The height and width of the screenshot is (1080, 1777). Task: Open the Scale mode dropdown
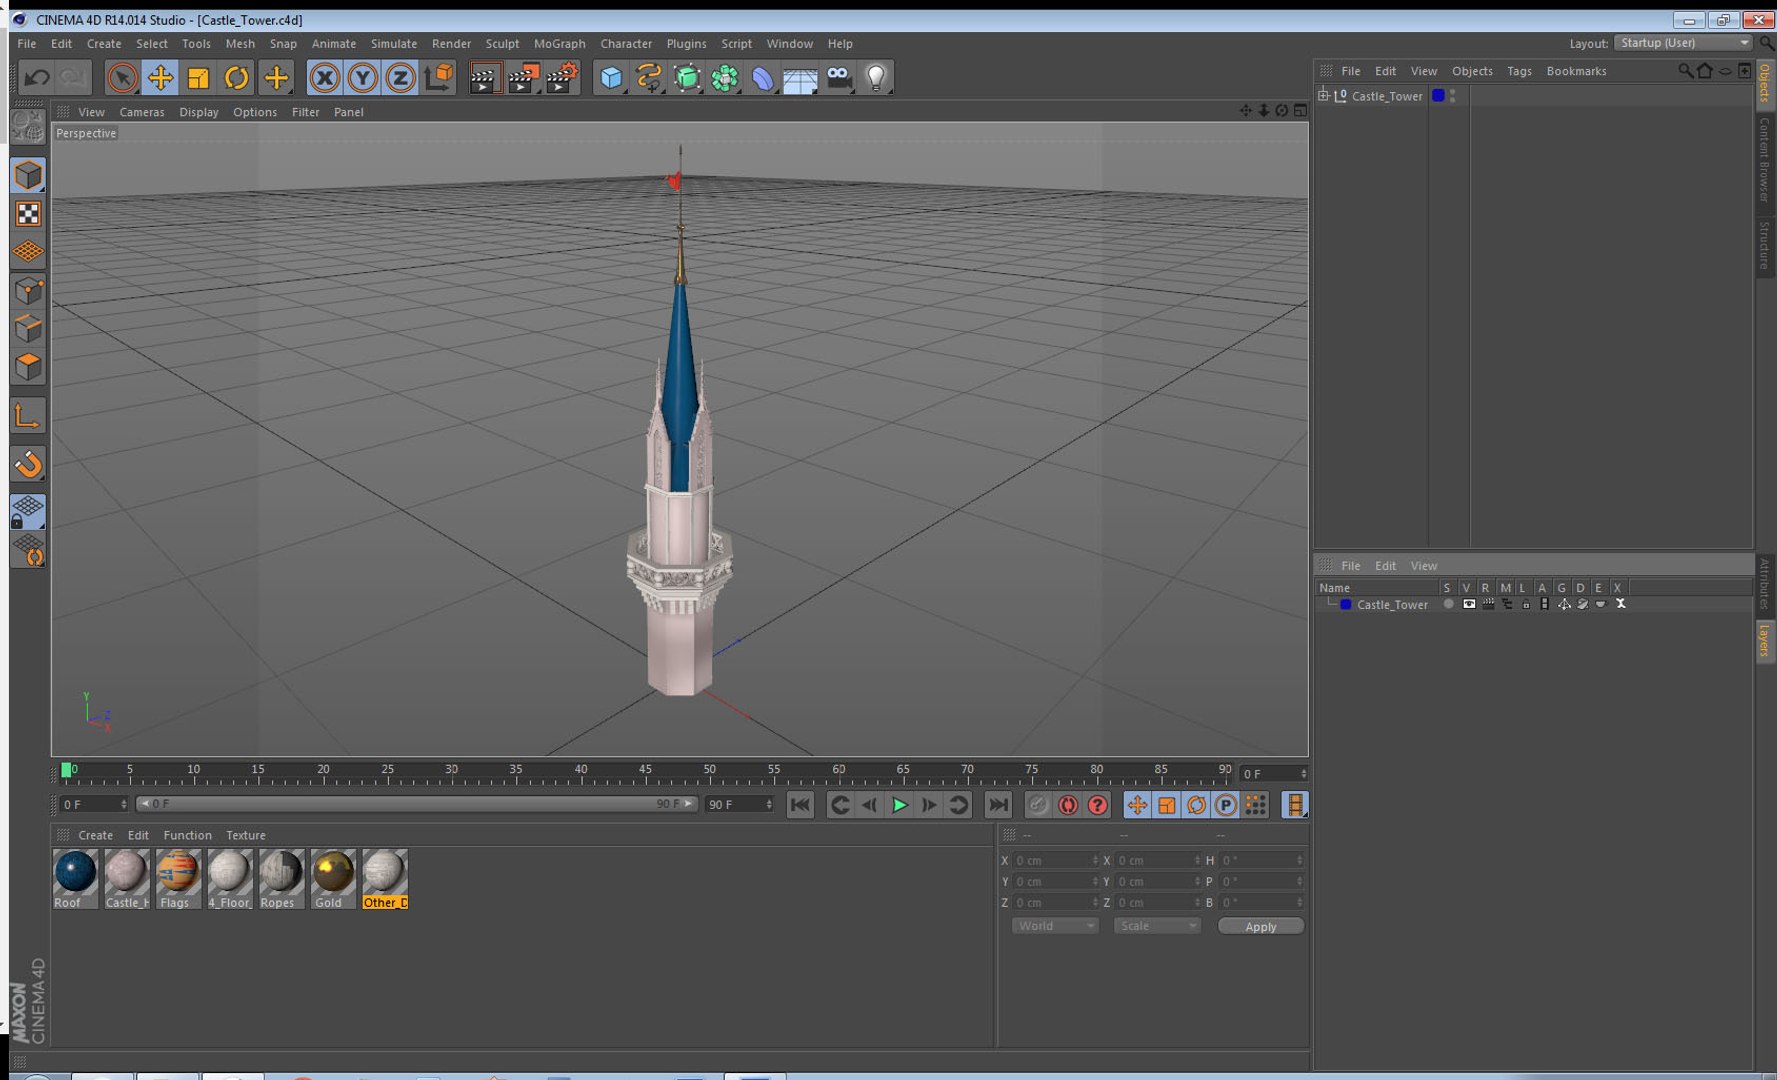[x=1157, y=926]
